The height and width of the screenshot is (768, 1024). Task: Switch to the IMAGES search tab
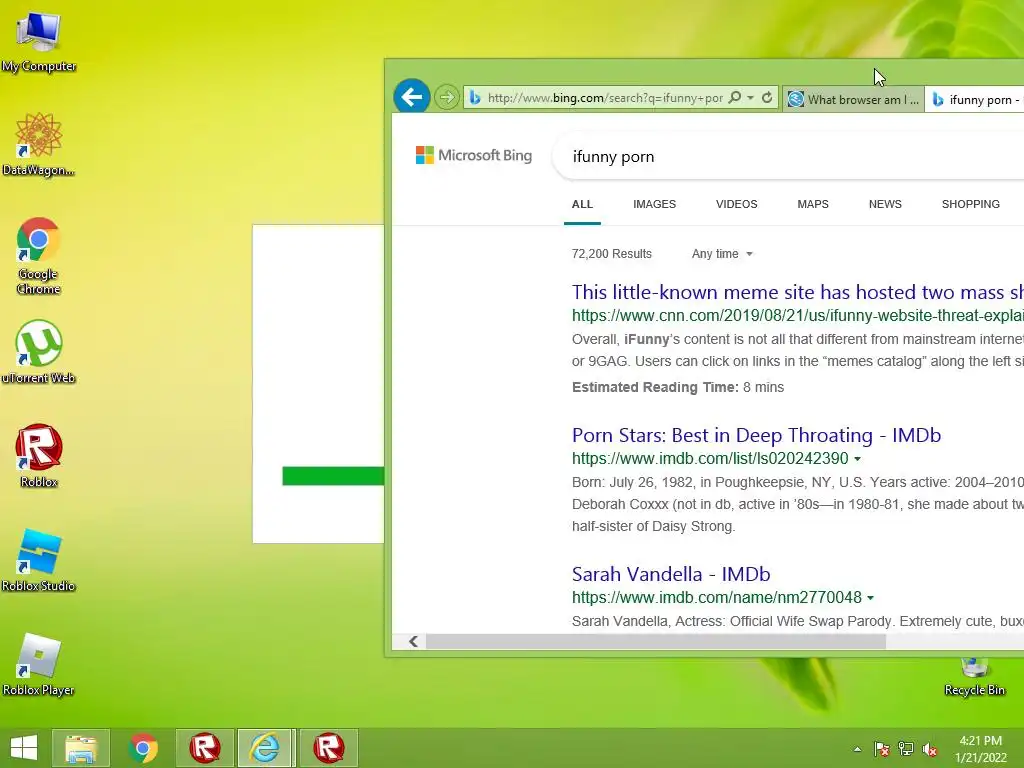point(654,204)
